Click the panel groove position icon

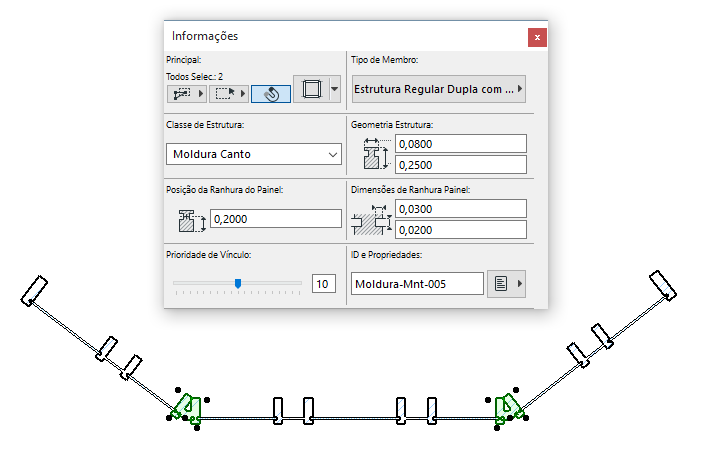(x=192, y=221)
